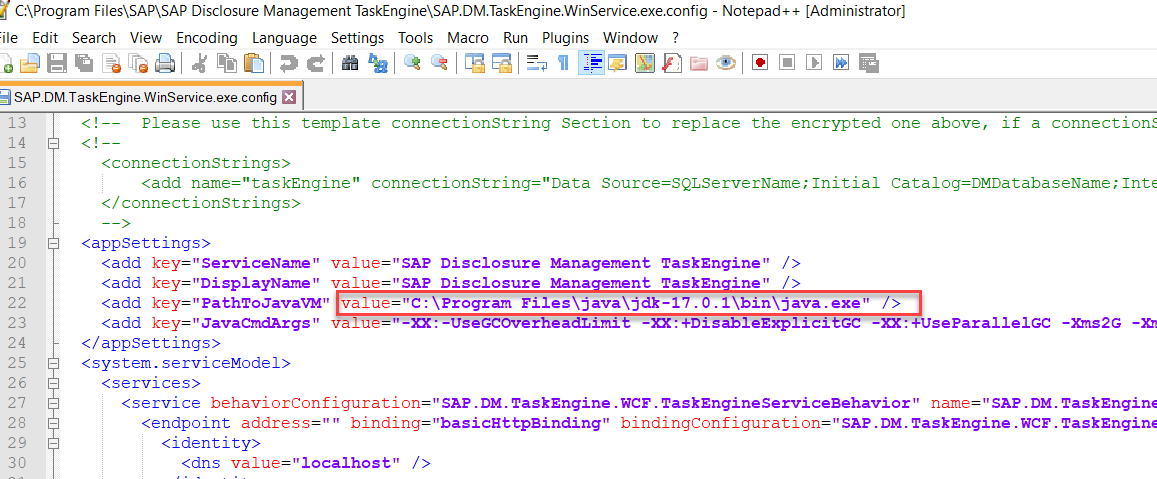Toggle Word wrap toolbar button
Viewport: 1157px width, 479px height.
[x=536, y=63]
